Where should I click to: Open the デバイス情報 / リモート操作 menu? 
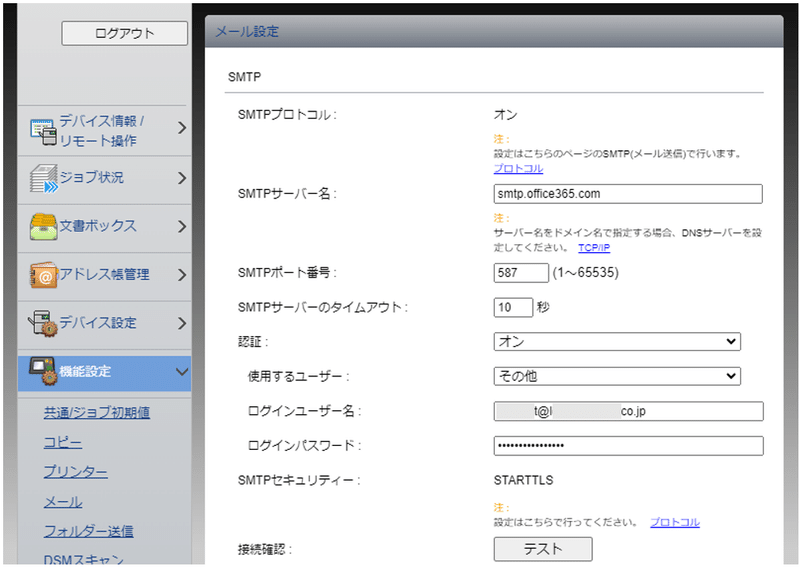[105, 131]
